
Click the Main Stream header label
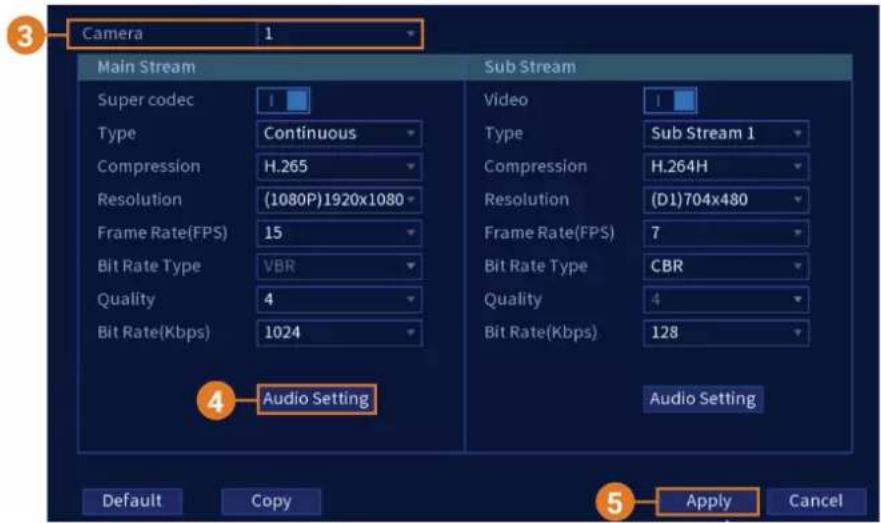[x=147, y=67]
